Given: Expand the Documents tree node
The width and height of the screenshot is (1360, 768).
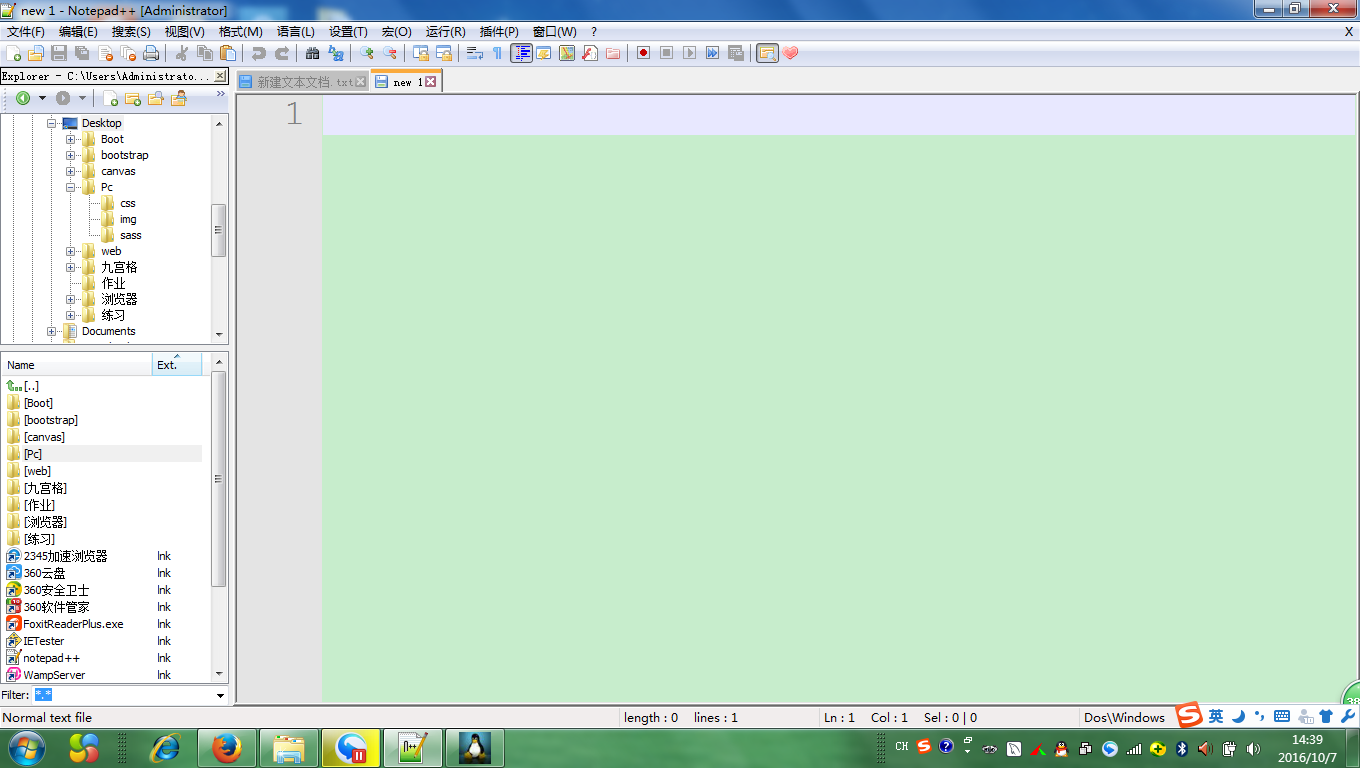Looking at the screenshot, I should point(52,331).
